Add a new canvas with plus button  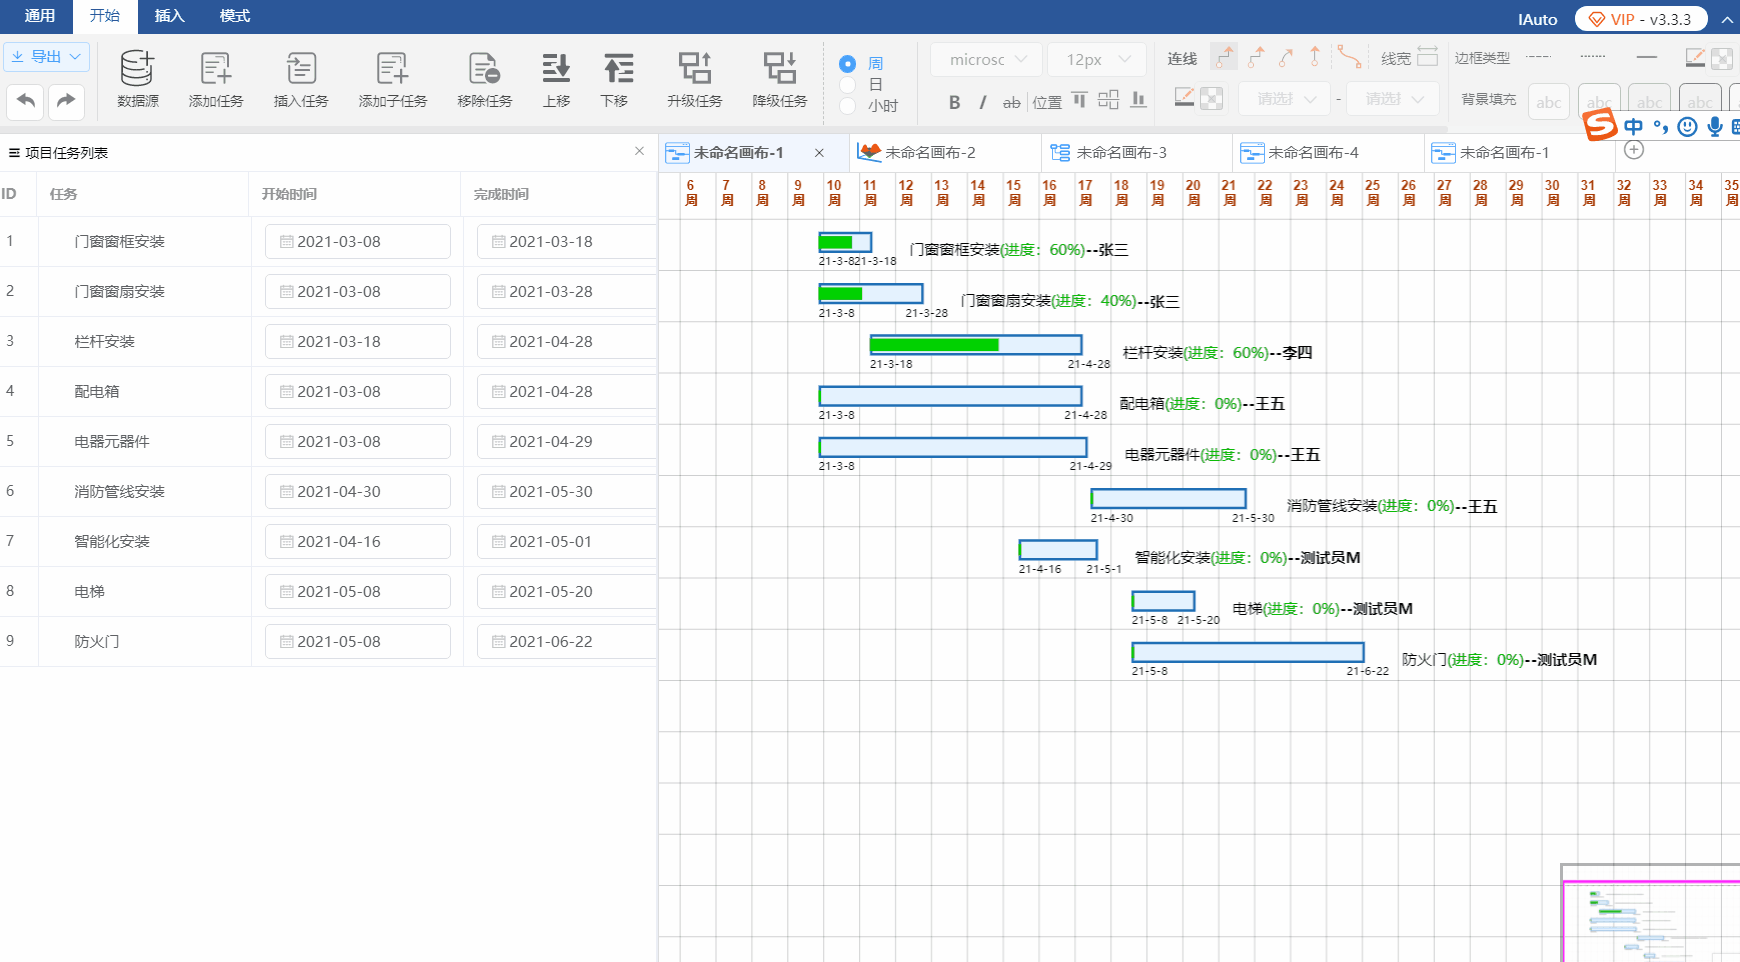pos(1634,150)
